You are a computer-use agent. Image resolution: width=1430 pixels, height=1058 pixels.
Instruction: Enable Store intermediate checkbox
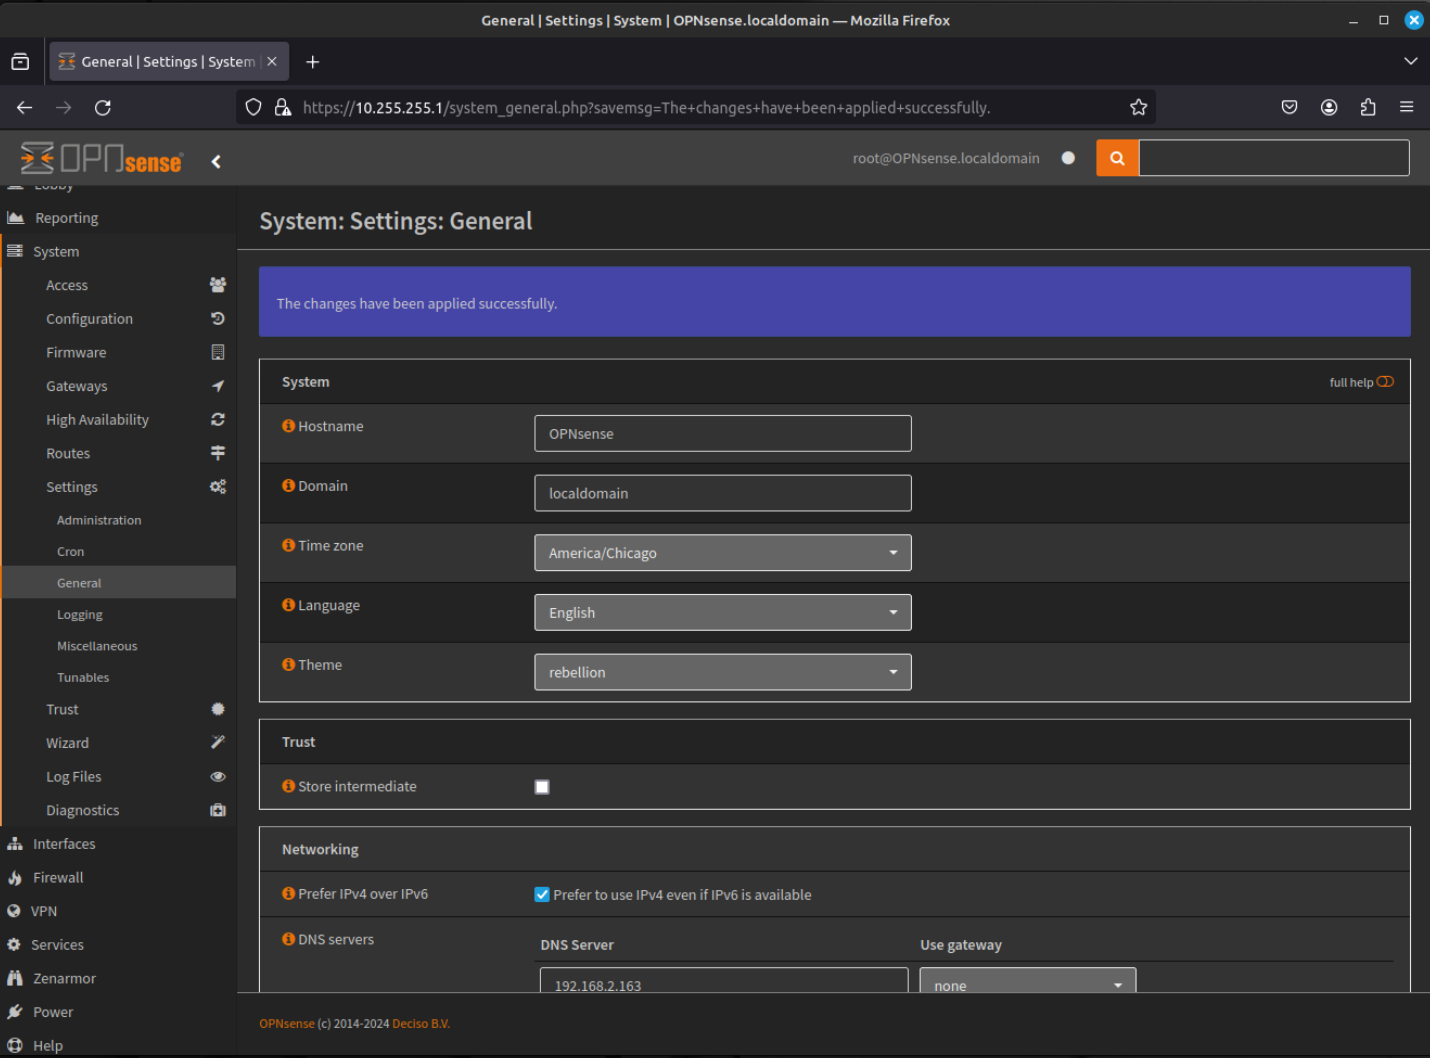point(542,787)
